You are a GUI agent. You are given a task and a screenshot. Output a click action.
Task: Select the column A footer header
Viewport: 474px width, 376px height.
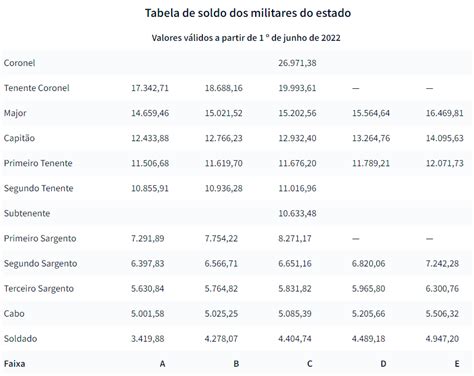click(162, 364)
